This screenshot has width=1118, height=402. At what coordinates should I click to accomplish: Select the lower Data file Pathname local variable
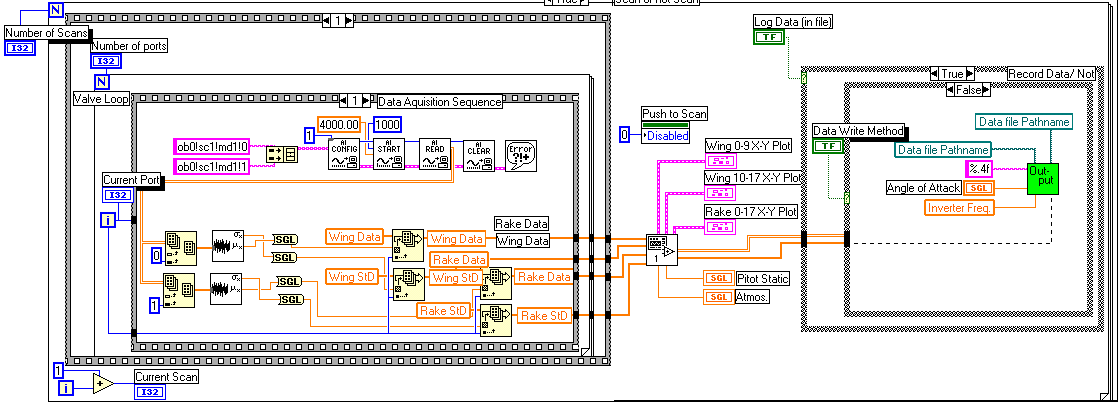943,150
